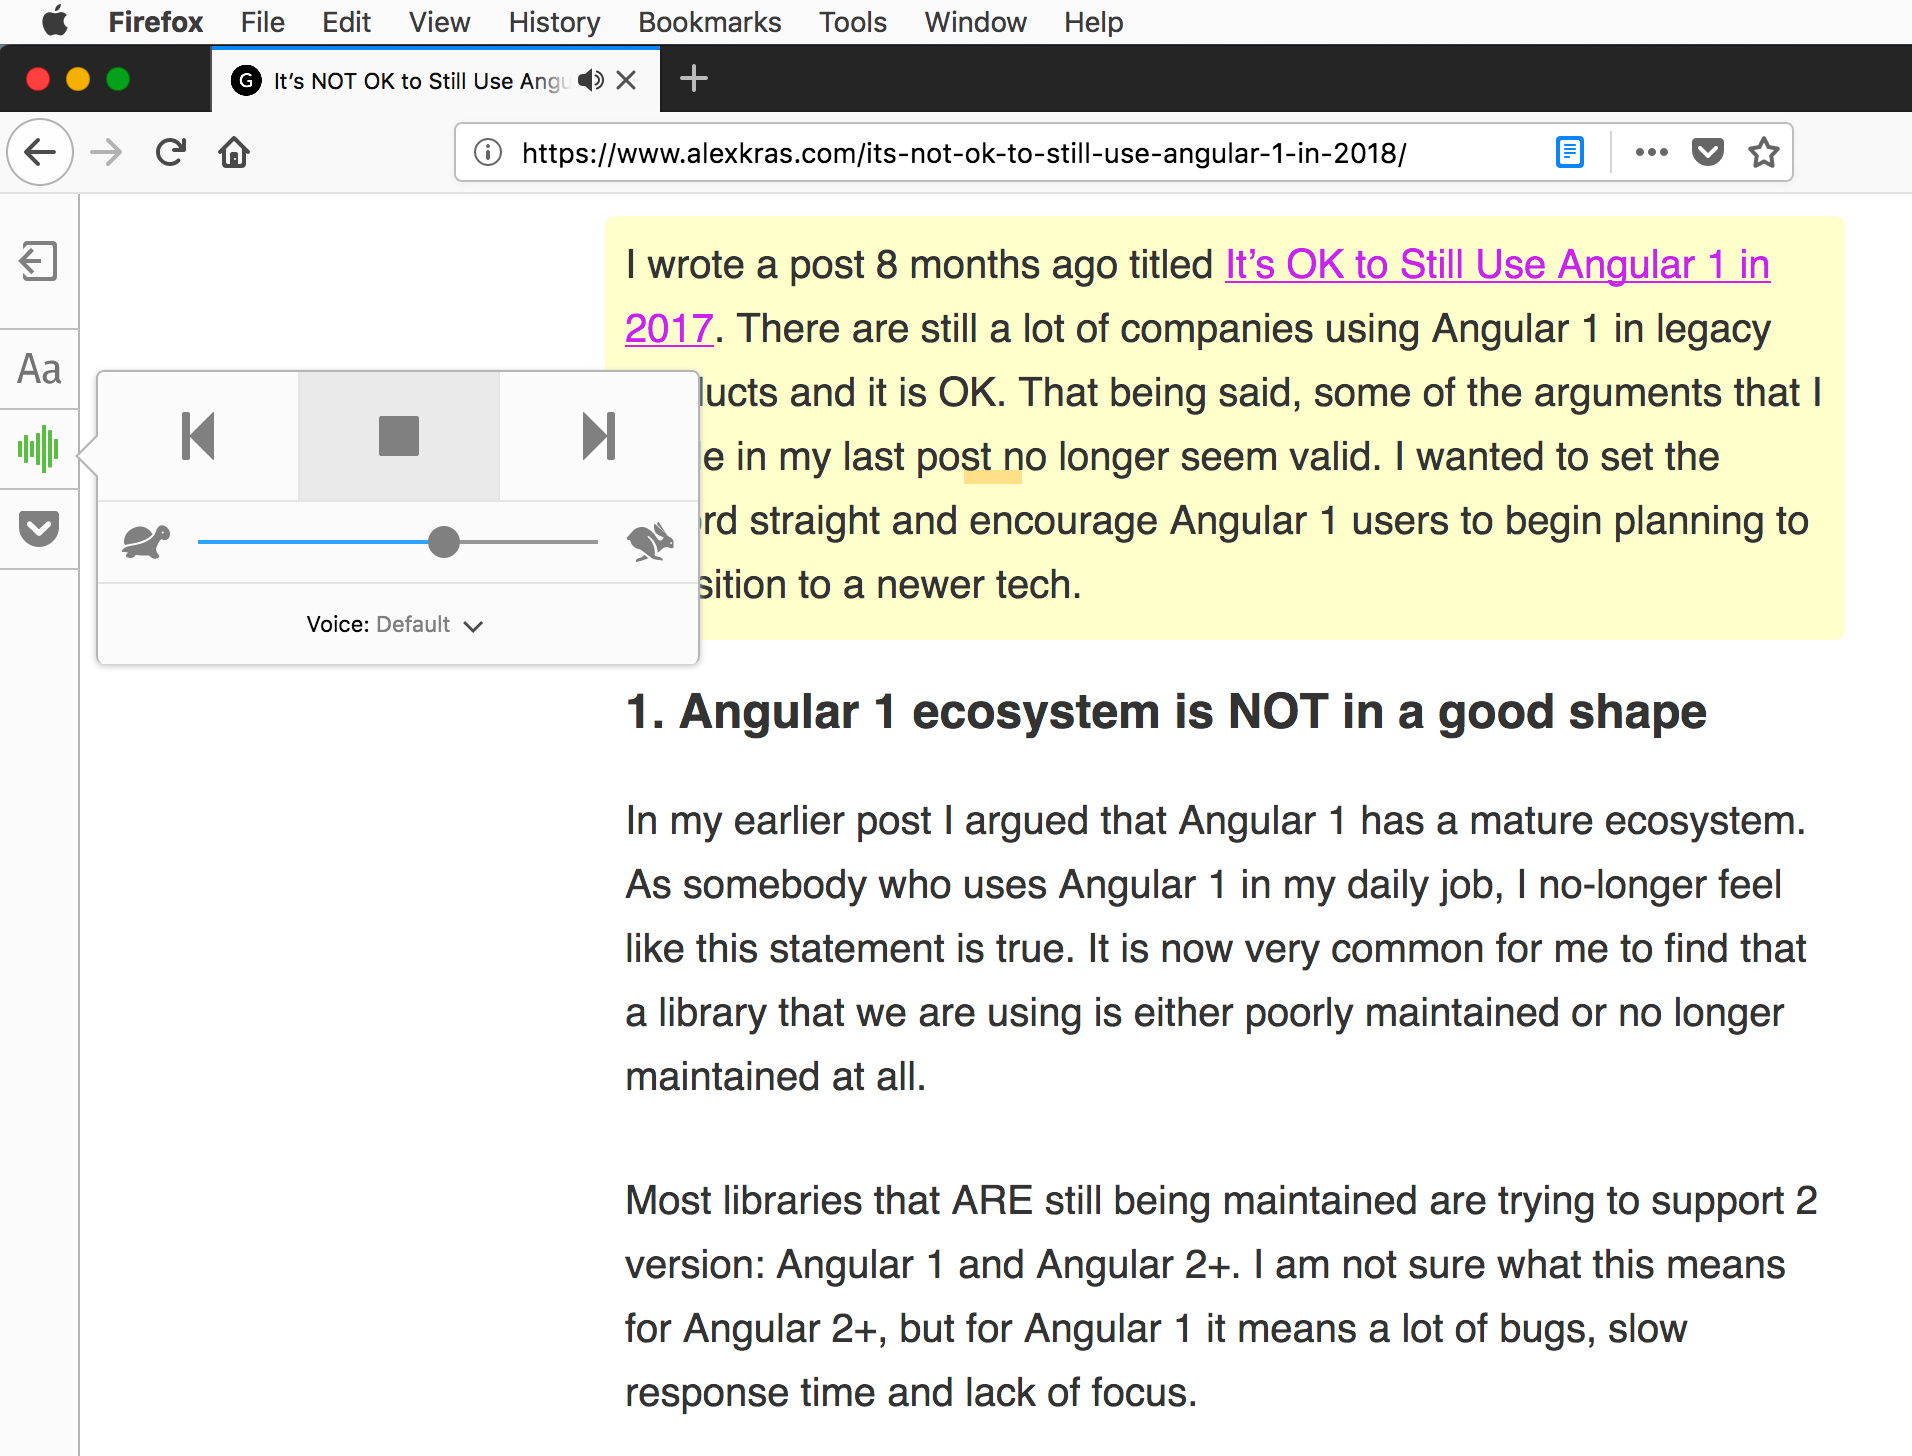Open "It's OK to Still Use Angular 1" link
1912x1456 pixels.
(1496, 265)
